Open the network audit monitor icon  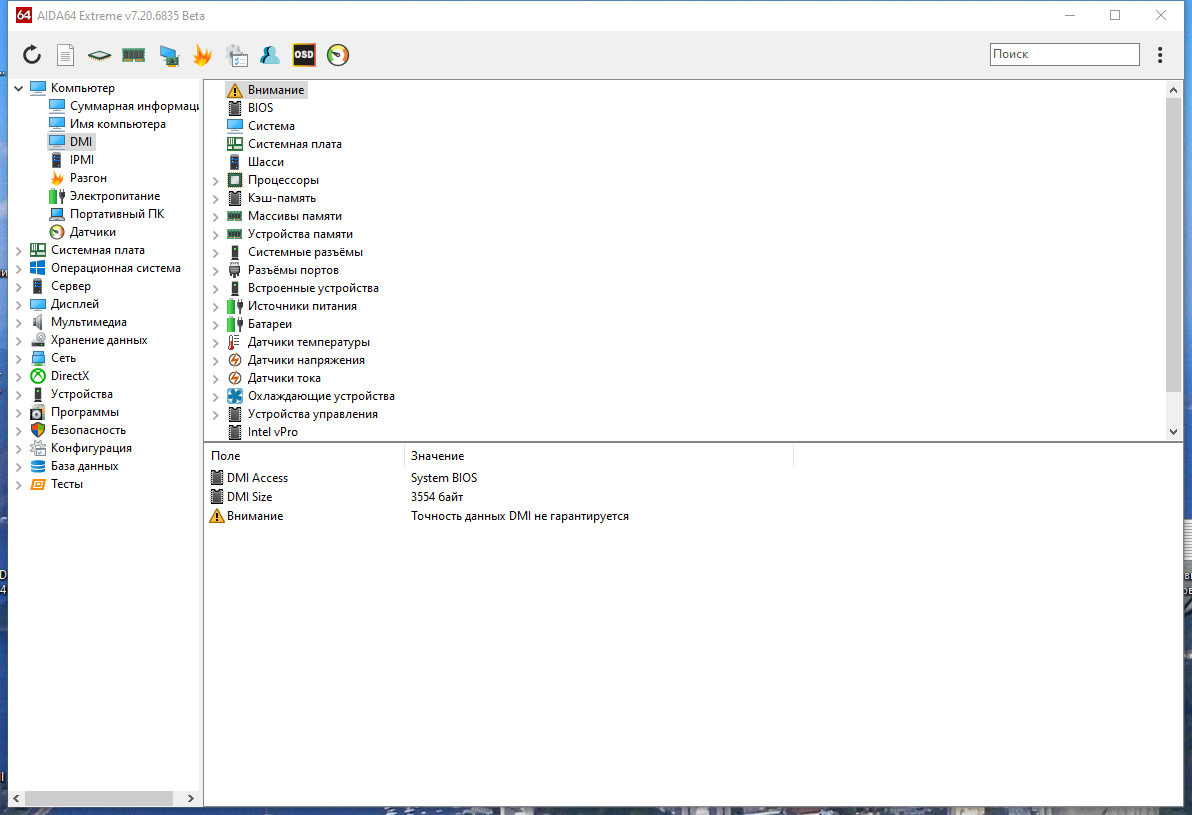point(169,55)
